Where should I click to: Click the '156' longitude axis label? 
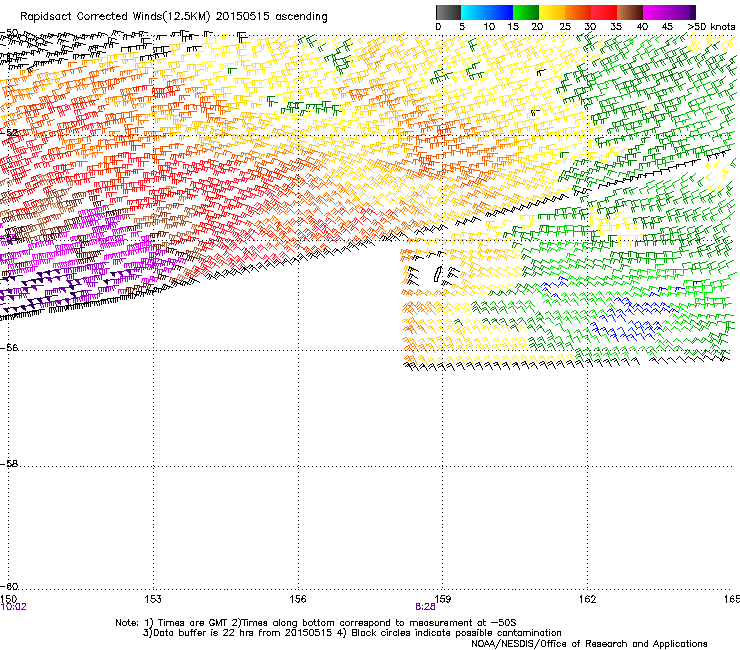coord(298,599)
